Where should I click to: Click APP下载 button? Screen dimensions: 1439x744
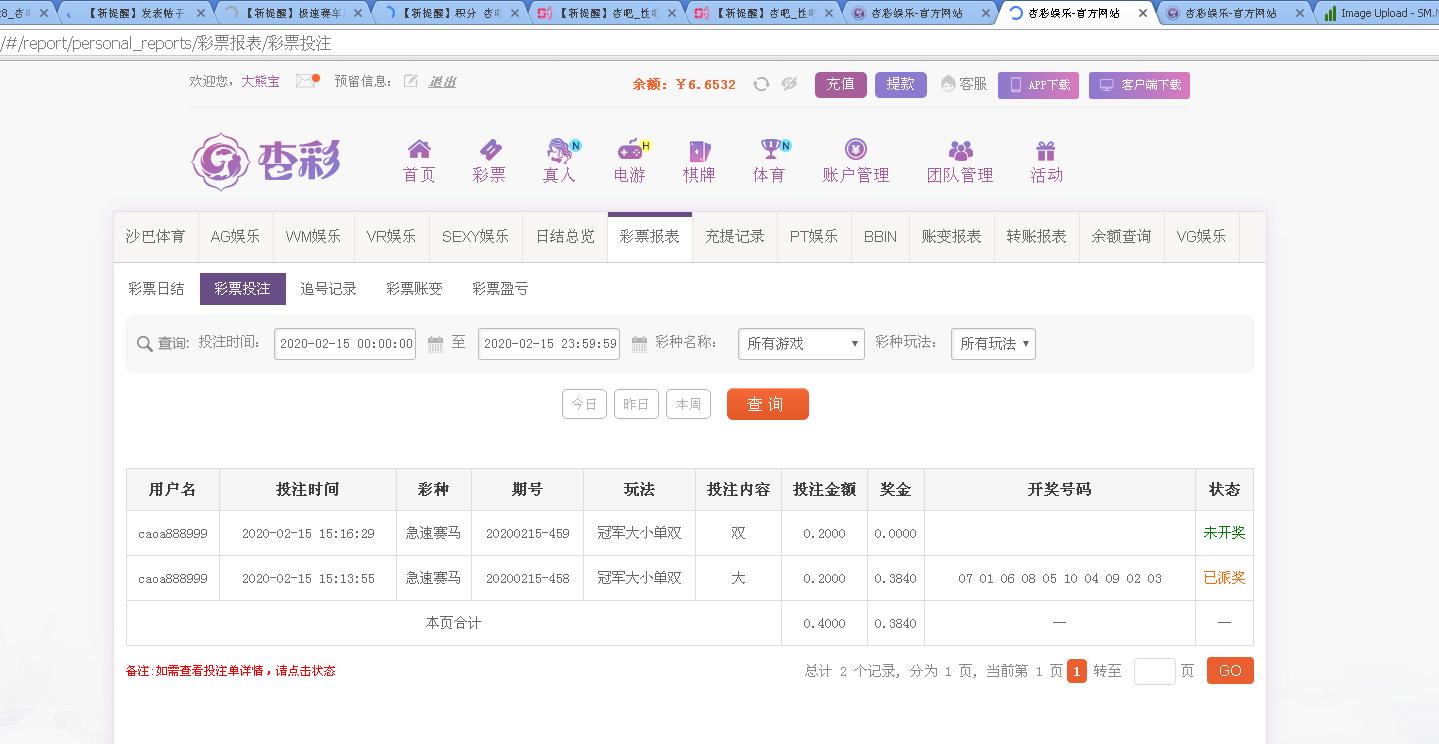coord(1039,85)
